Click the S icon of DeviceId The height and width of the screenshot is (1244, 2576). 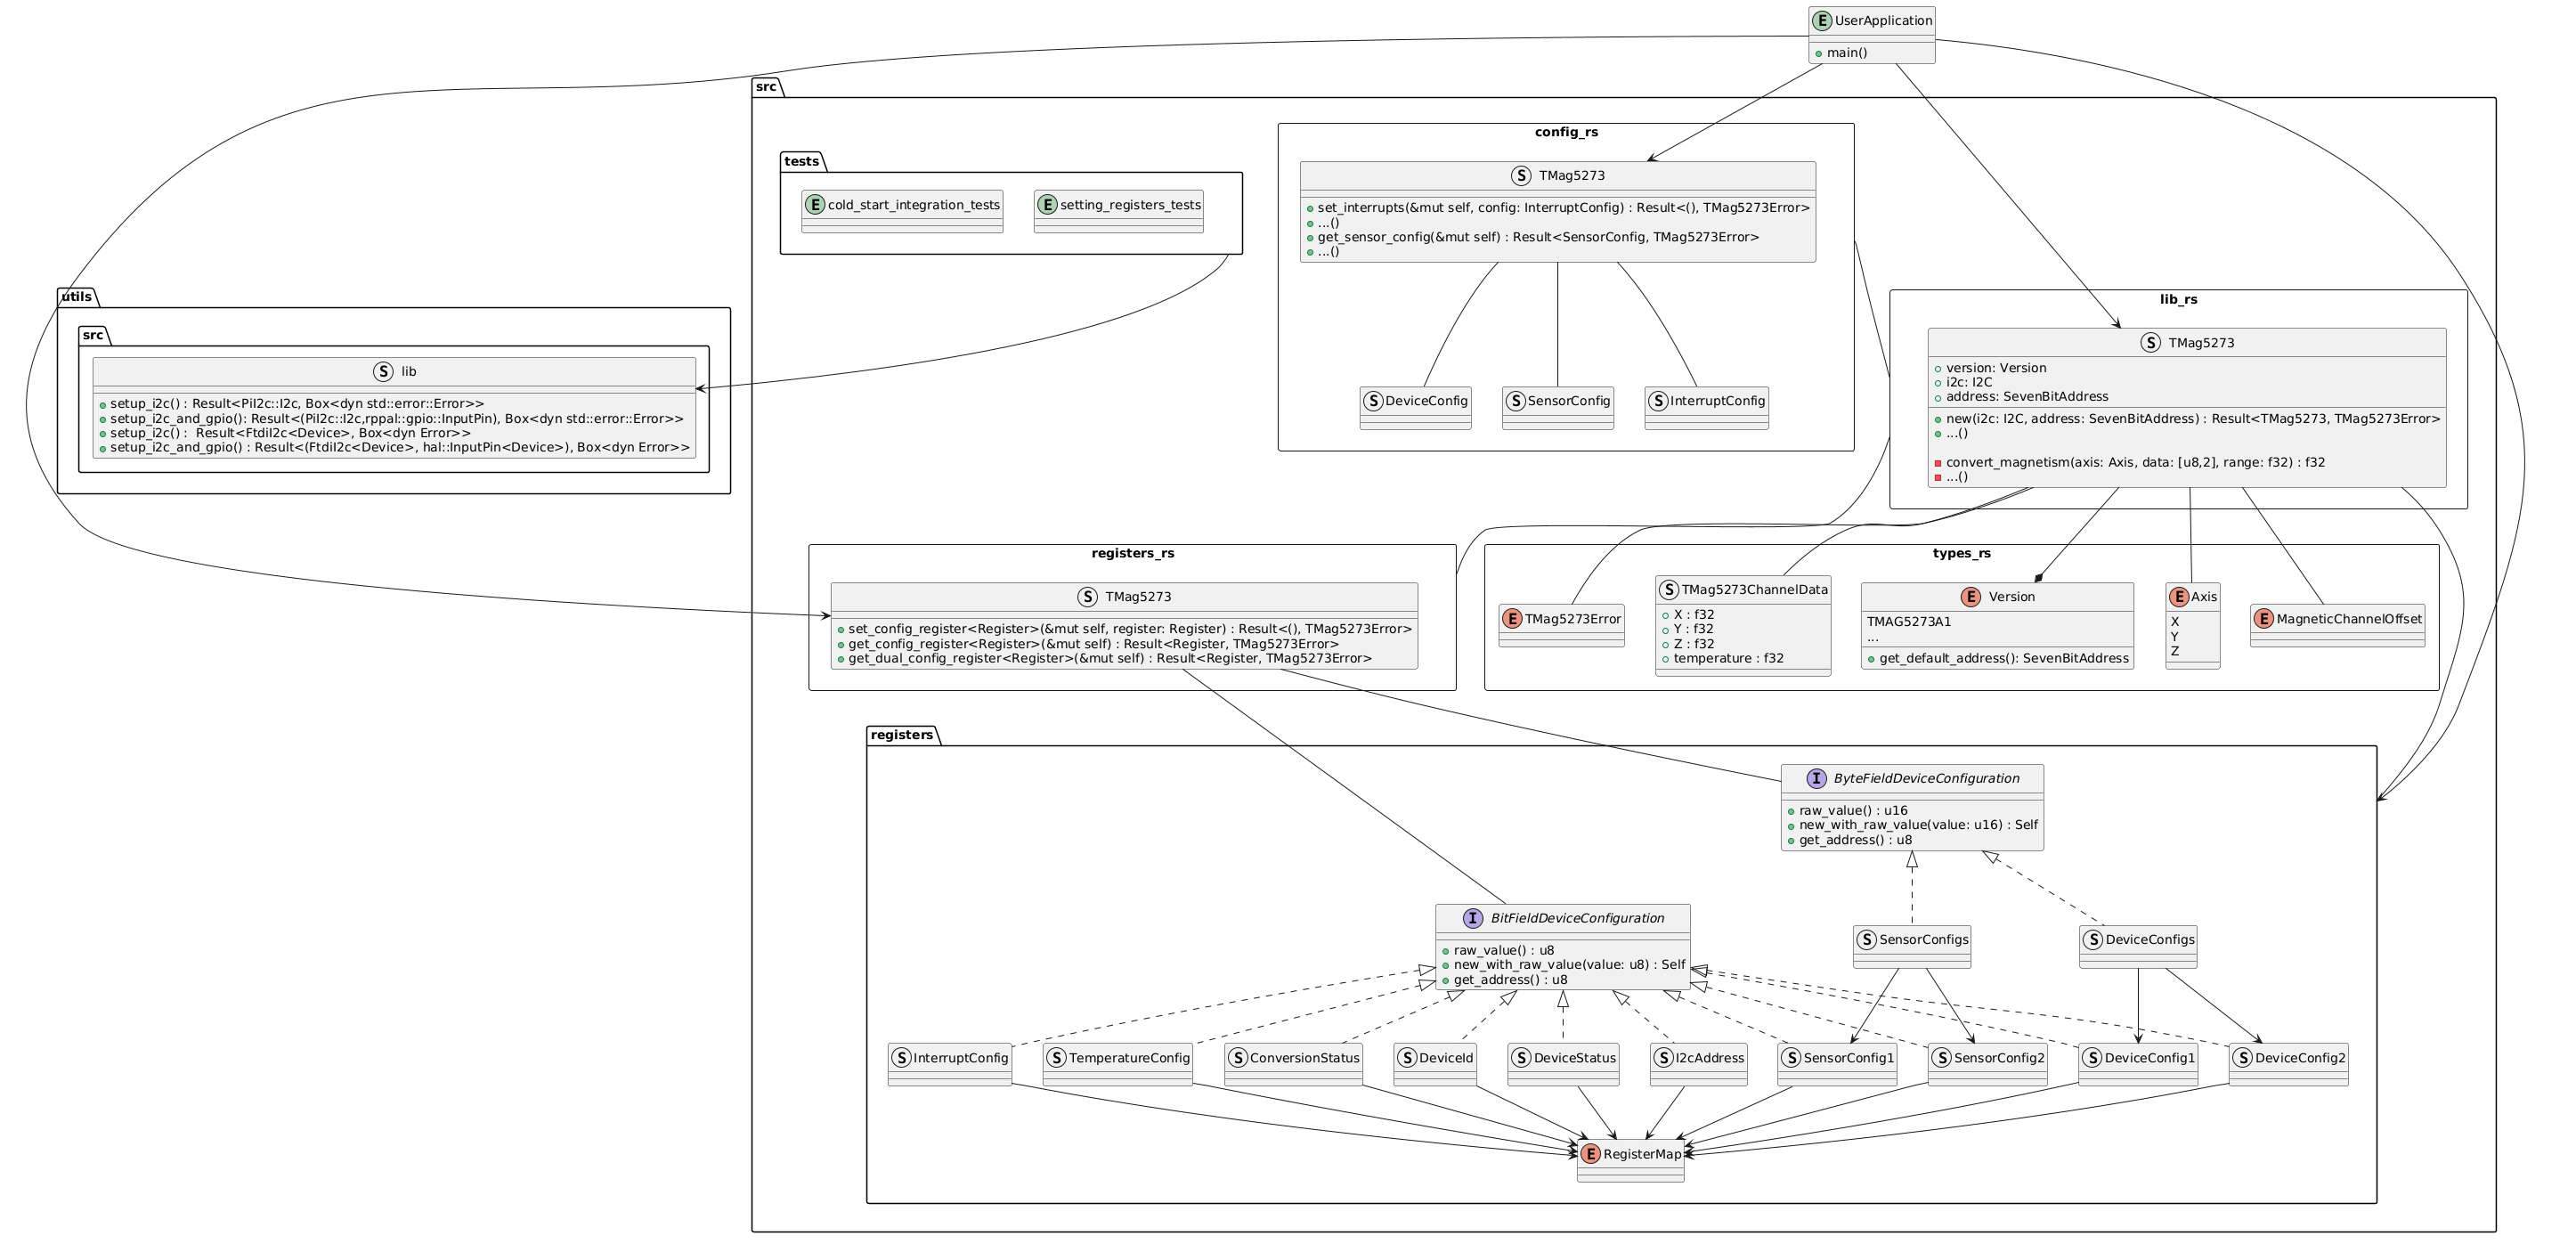click(x=1406, y=1057)
